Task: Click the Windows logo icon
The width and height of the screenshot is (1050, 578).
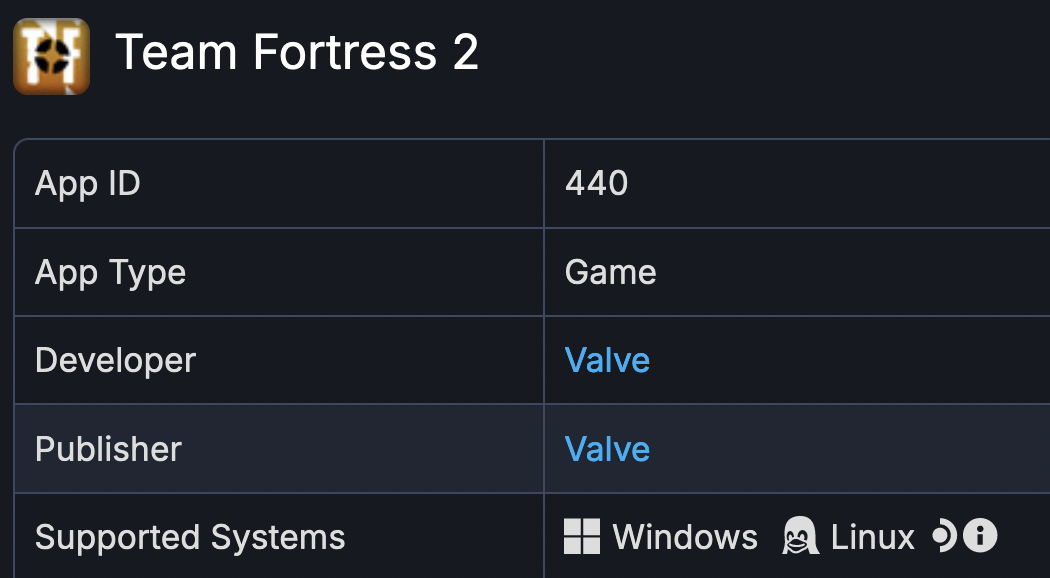Action: coord(582,536)
